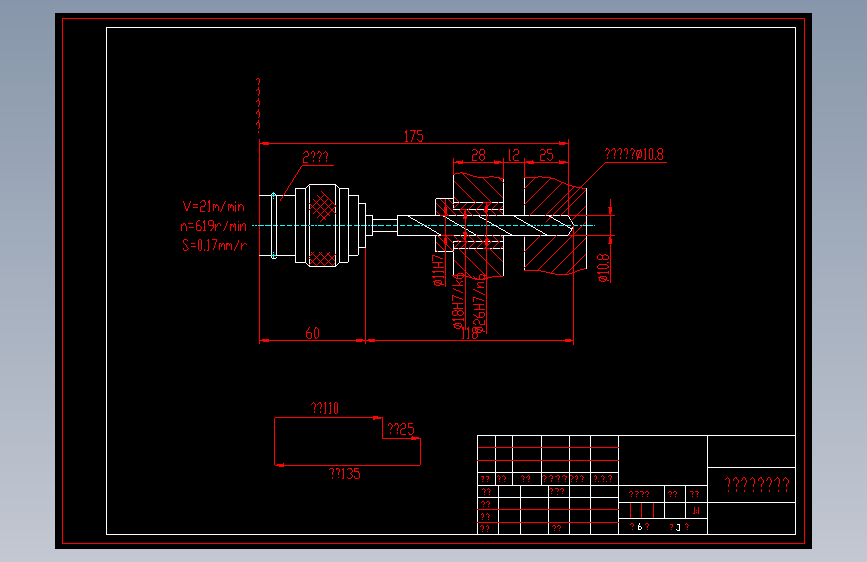Select the V=21m/min cutting speed note
Viewport: 867px width, 562px height.
213,206
